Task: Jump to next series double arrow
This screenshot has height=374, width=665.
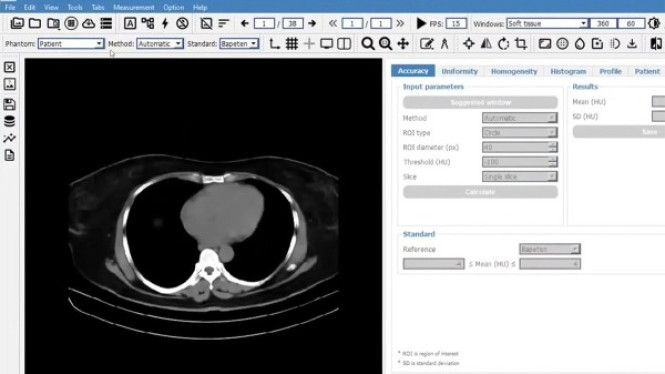Action: 400,23
